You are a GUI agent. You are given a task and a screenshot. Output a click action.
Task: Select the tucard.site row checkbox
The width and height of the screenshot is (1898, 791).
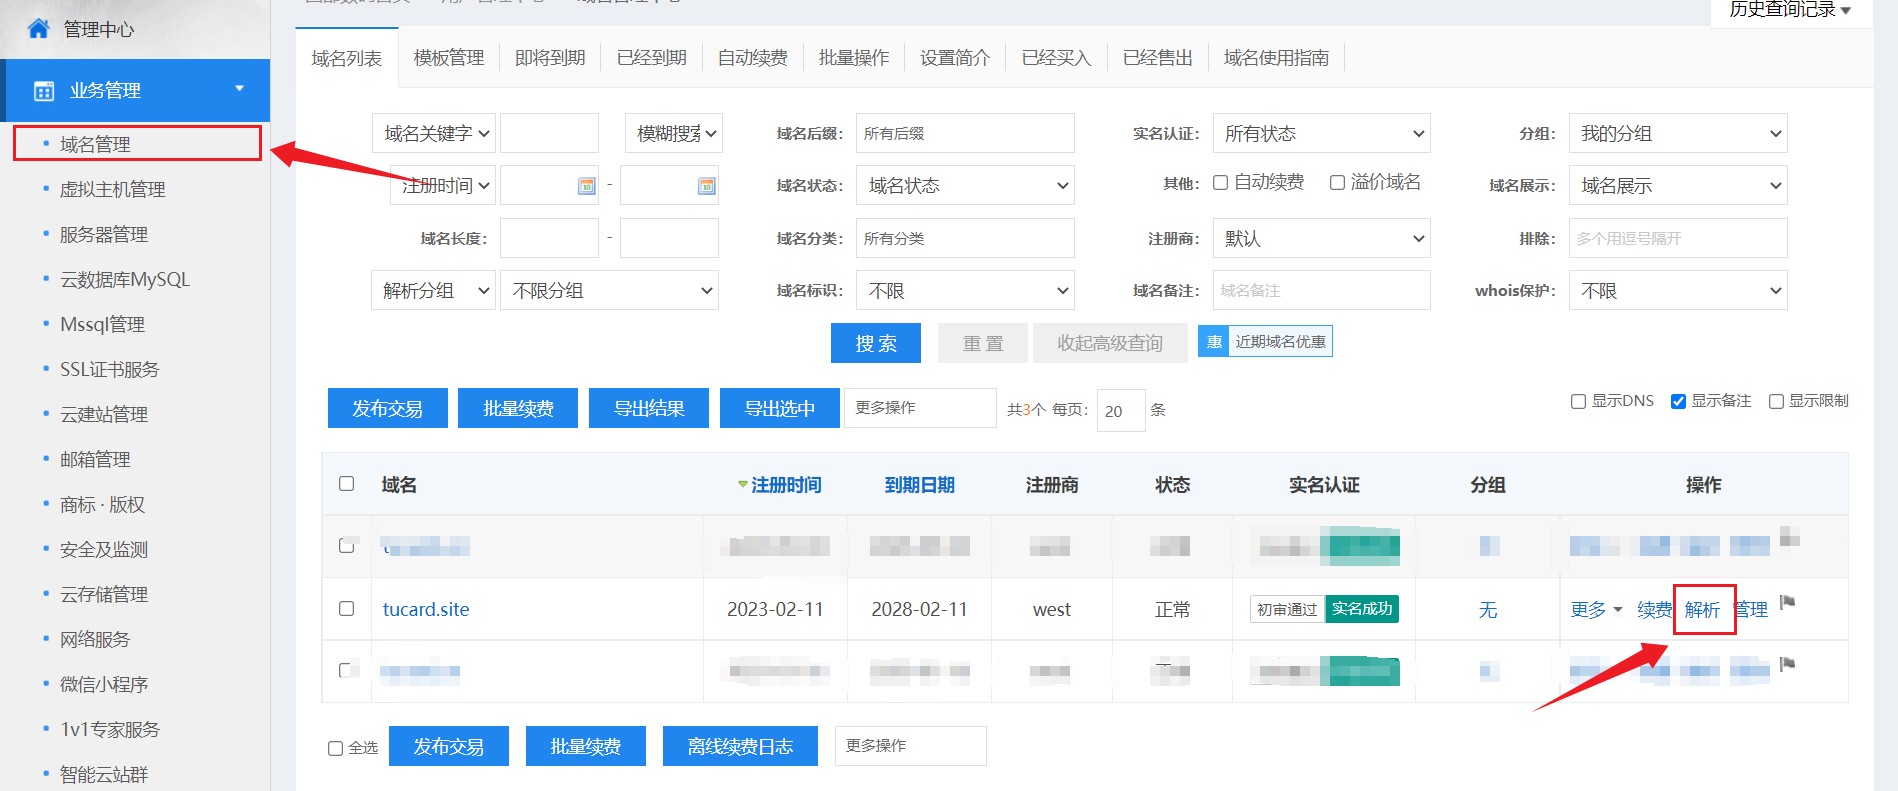click(346, 608)
